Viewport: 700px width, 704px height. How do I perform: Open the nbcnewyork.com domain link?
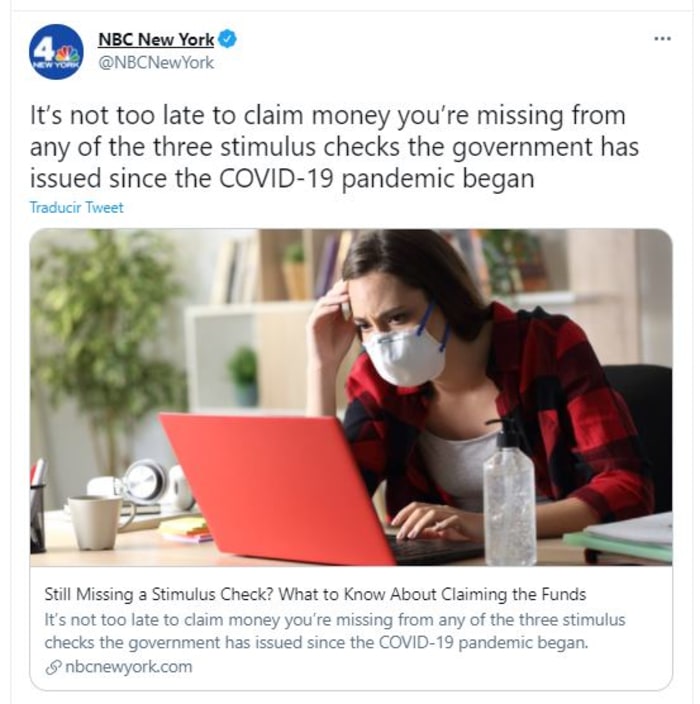point(129,667)
